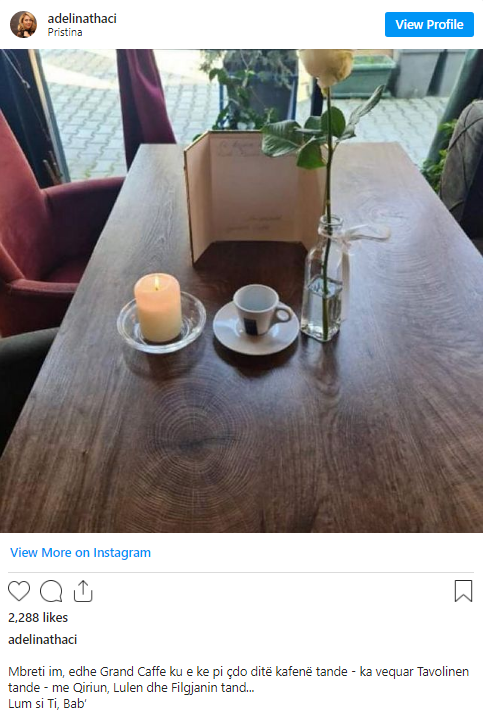Image resolution: width=483 pixels, height=712 pixels.
Task: Click the caption text starting 'Mbreti im'
Action: tap(239, 679)
